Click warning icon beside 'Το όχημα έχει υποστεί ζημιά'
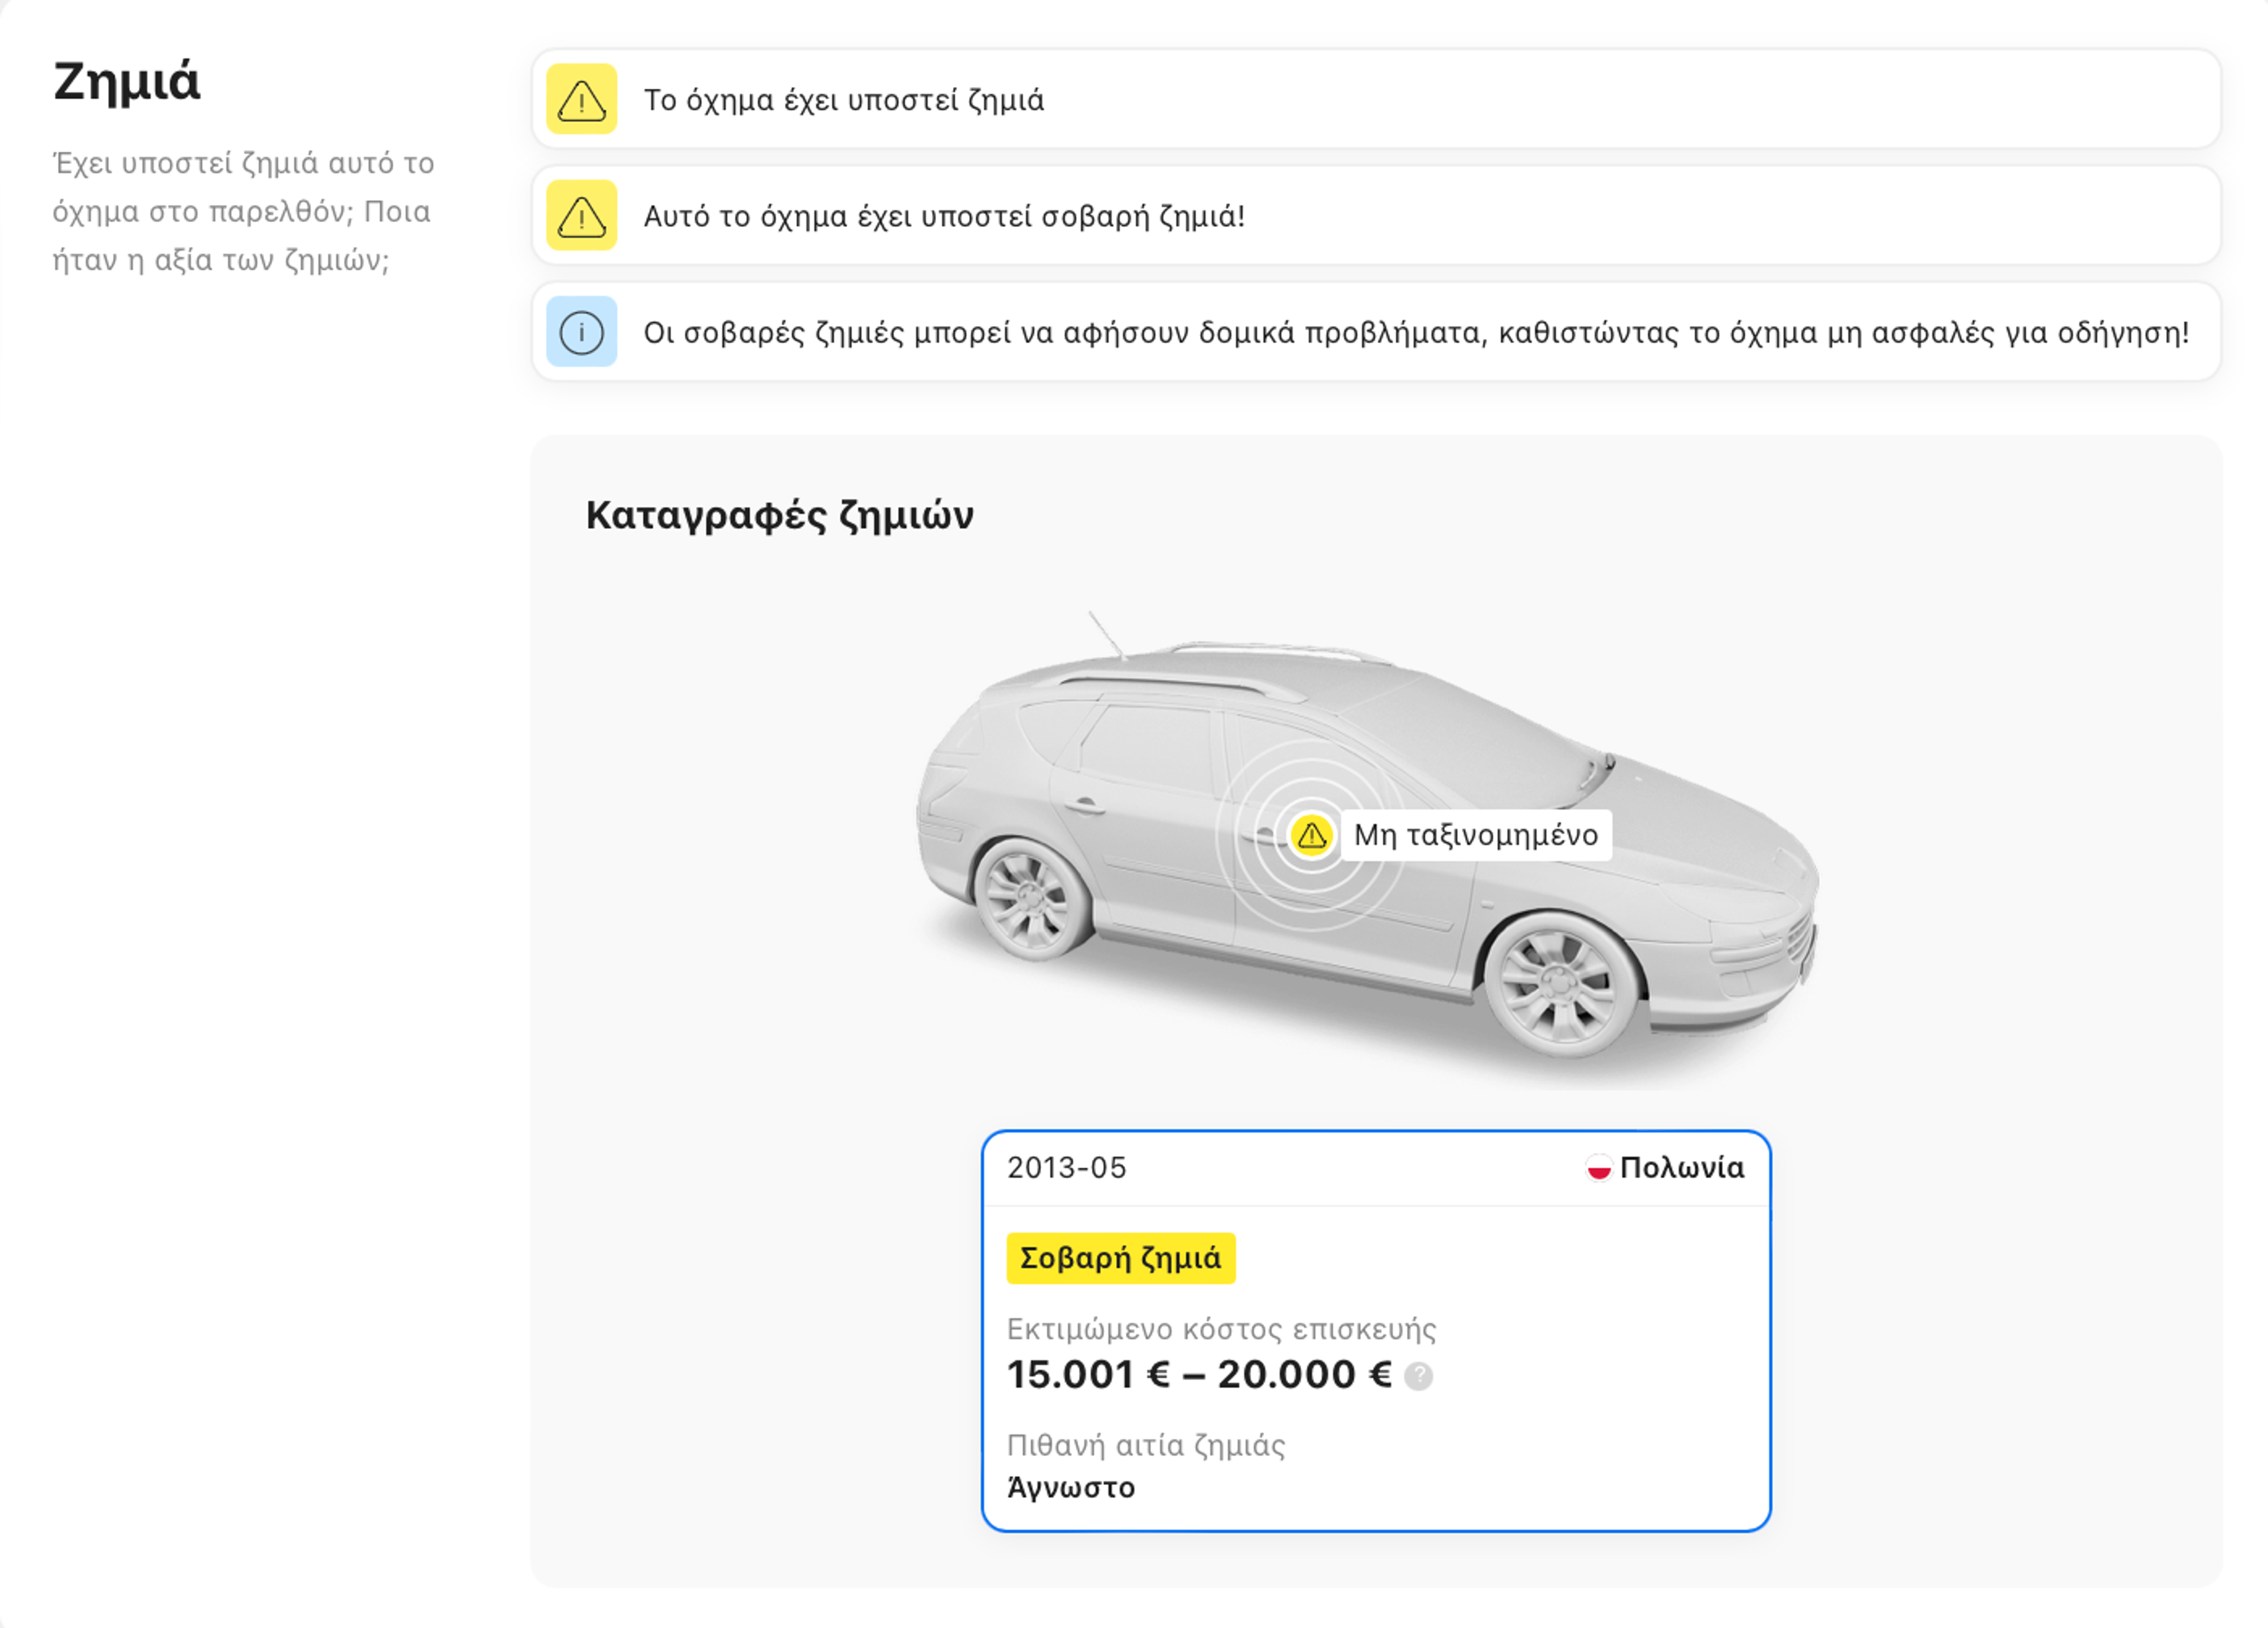Viewport: 2268px width, 1628px height. 581,99
